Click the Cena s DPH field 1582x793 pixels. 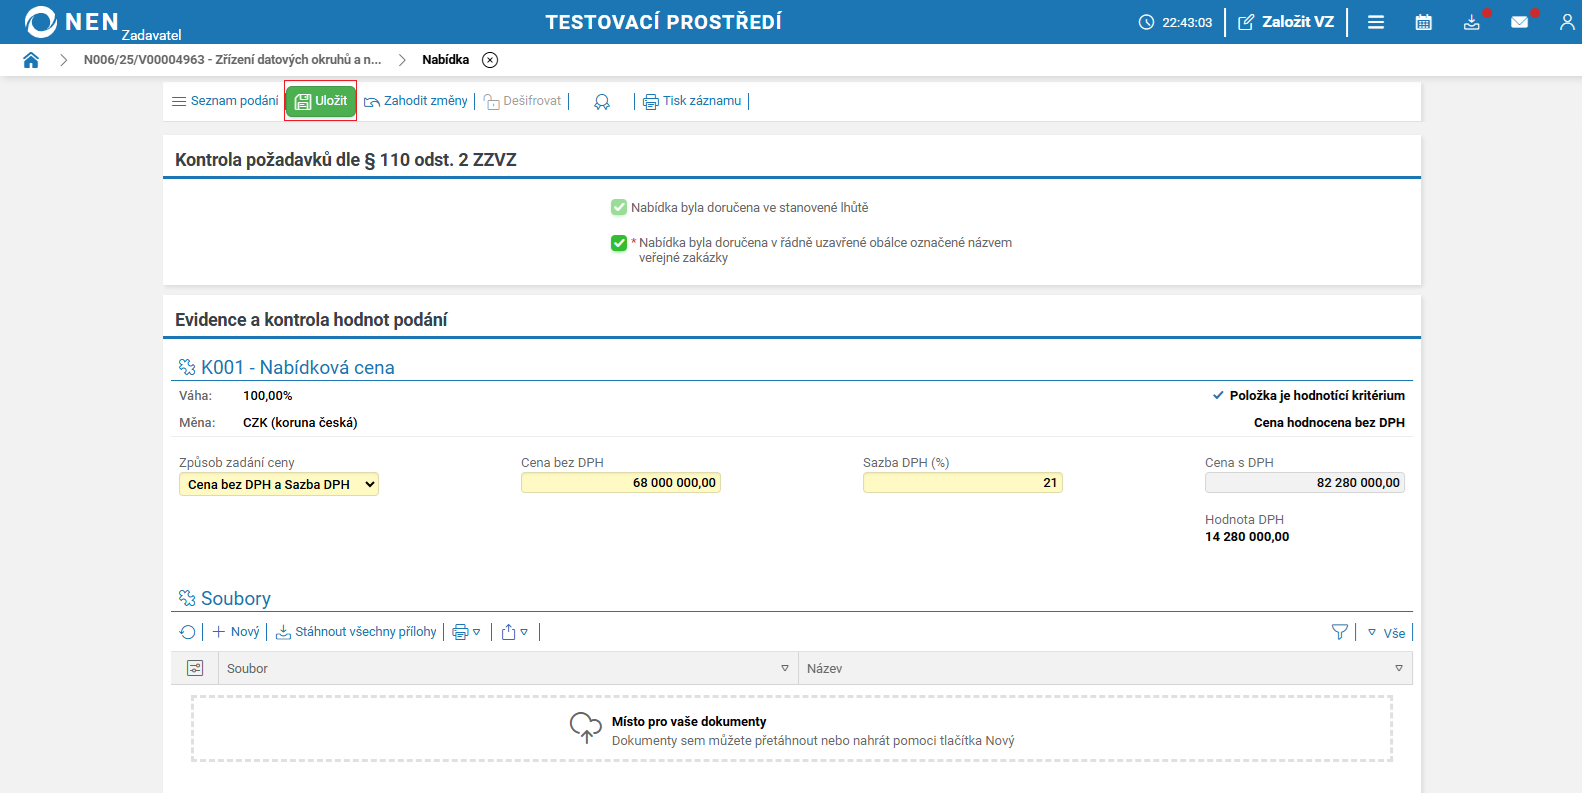(x=1305, y=483)
